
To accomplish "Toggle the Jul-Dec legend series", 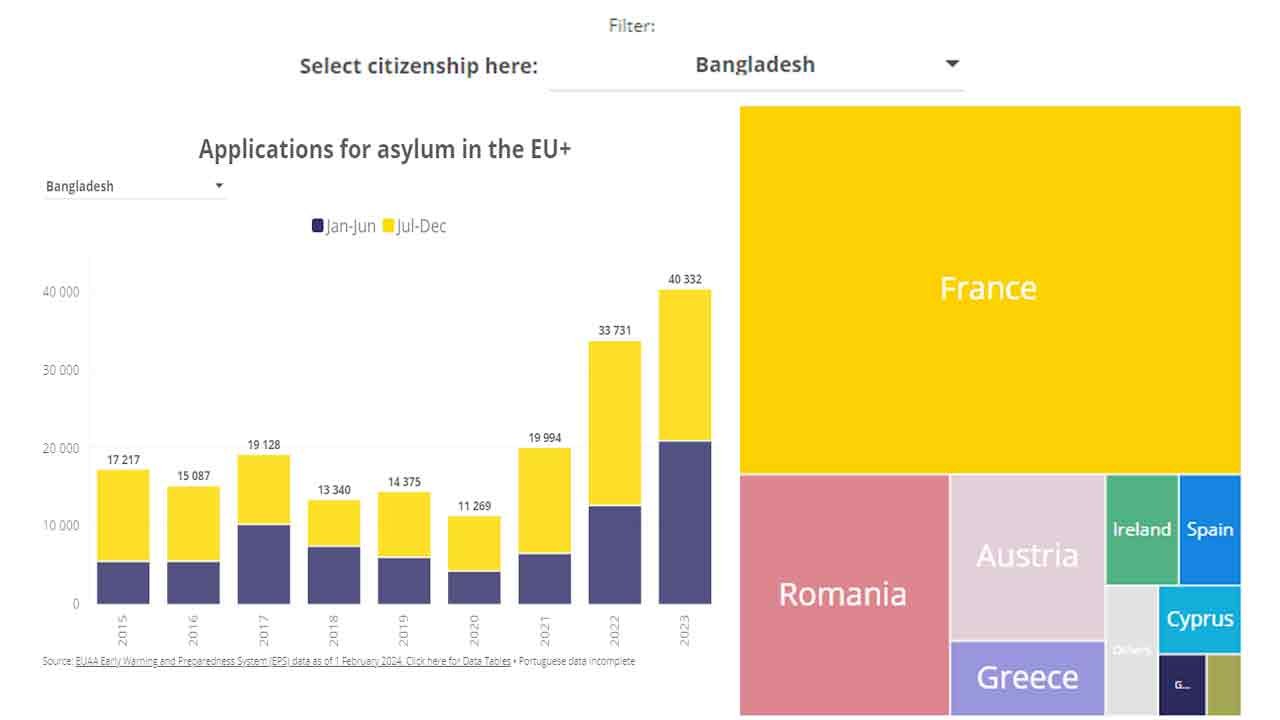I will point(415,226).
